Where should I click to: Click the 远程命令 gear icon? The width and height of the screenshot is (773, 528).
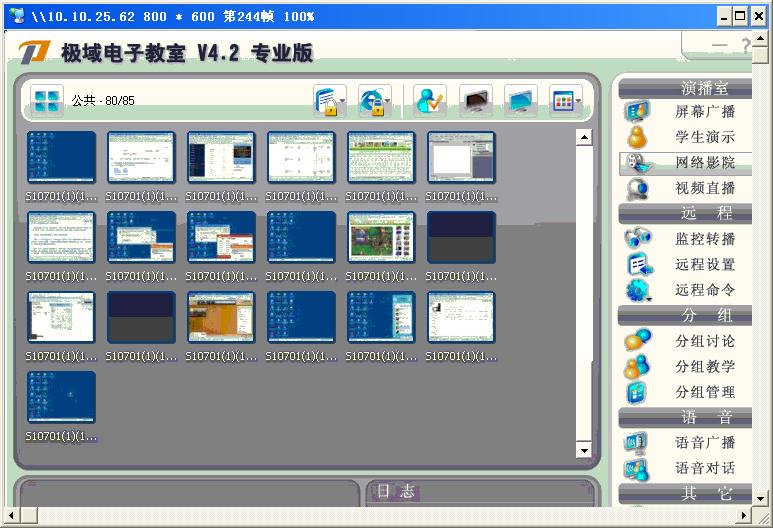(638, 290)
